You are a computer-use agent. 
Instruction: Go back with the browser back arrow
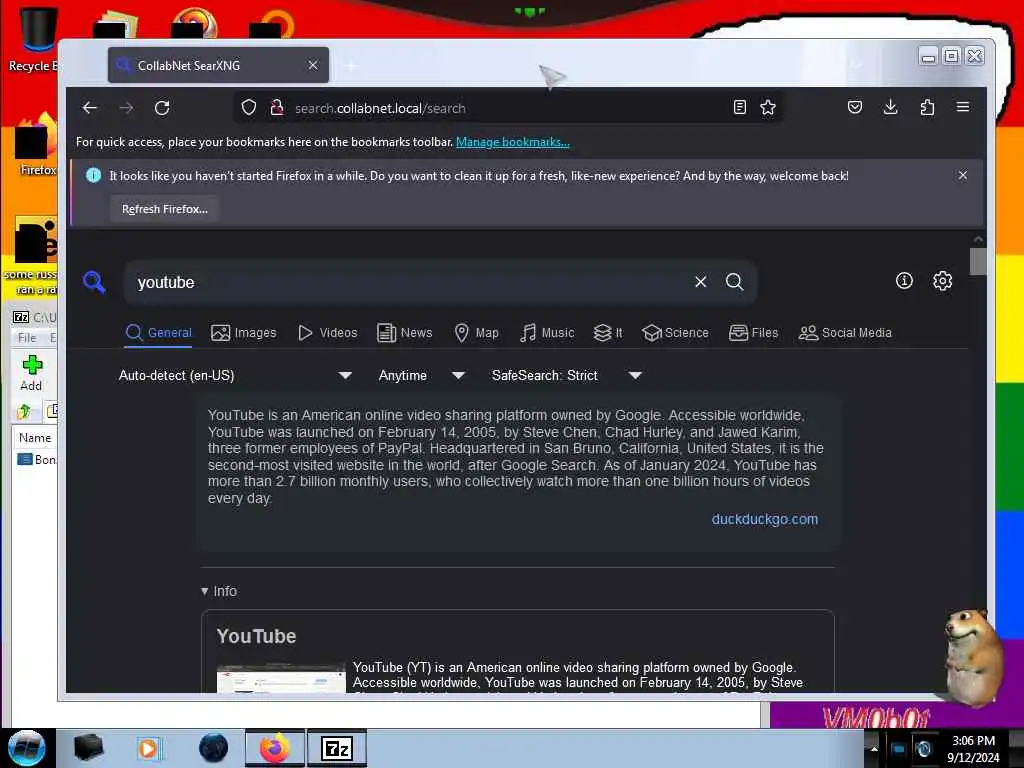click(90, 108)
